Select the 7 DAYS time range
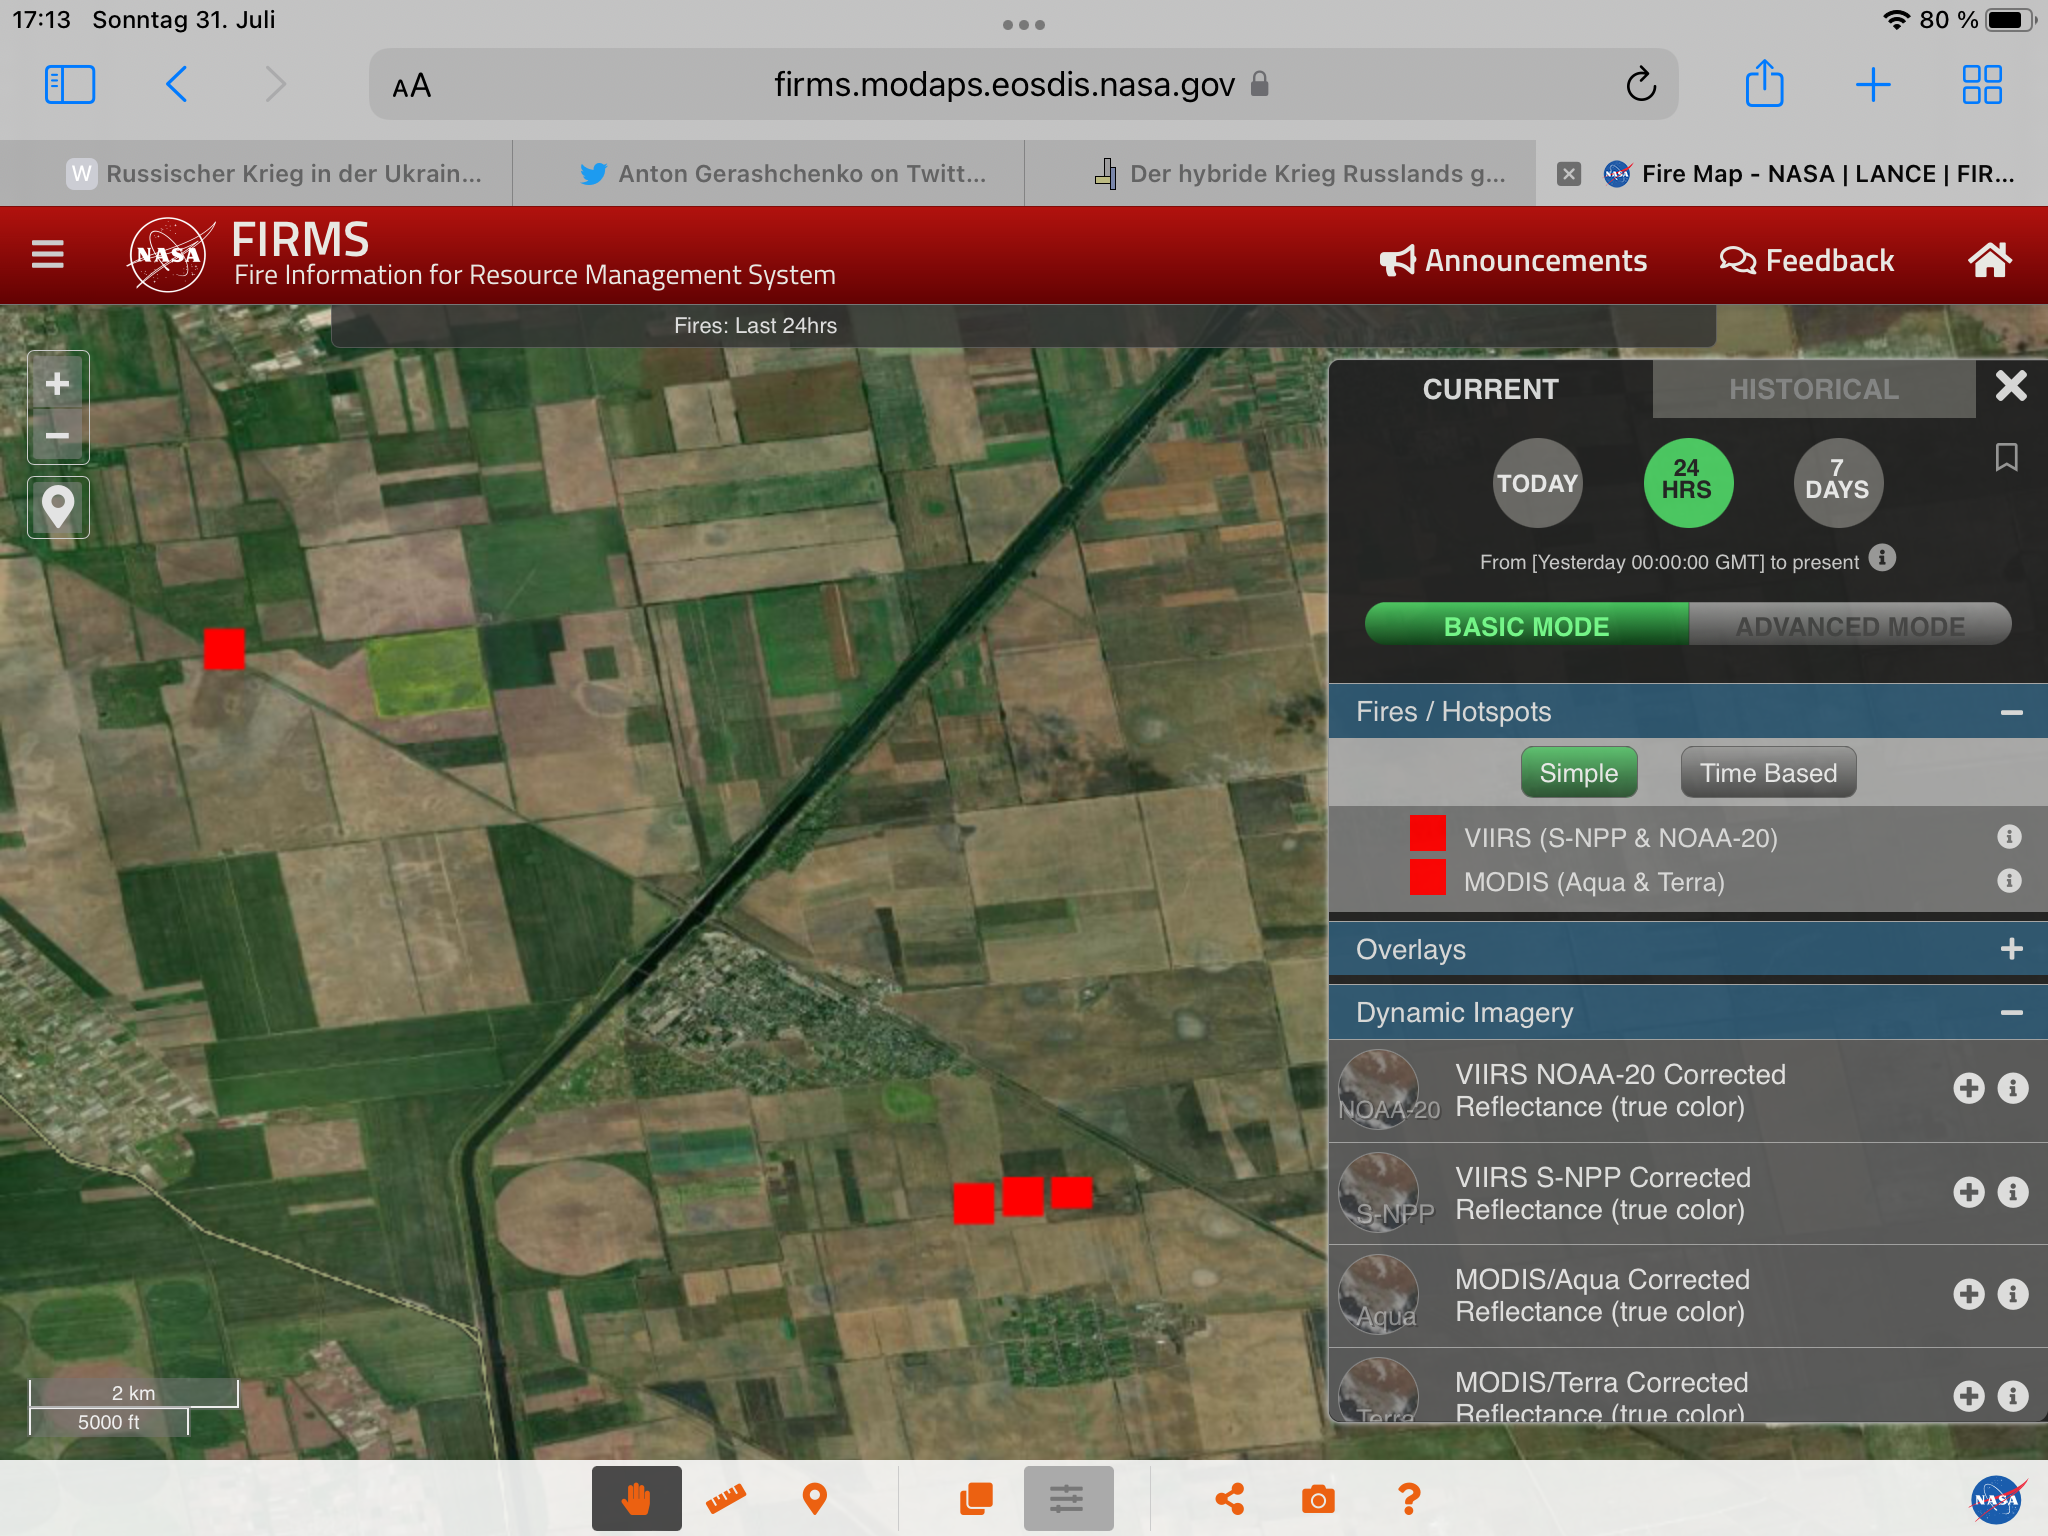Viewport: 2048px width, 1536px height. click(x=1837, y=483)
